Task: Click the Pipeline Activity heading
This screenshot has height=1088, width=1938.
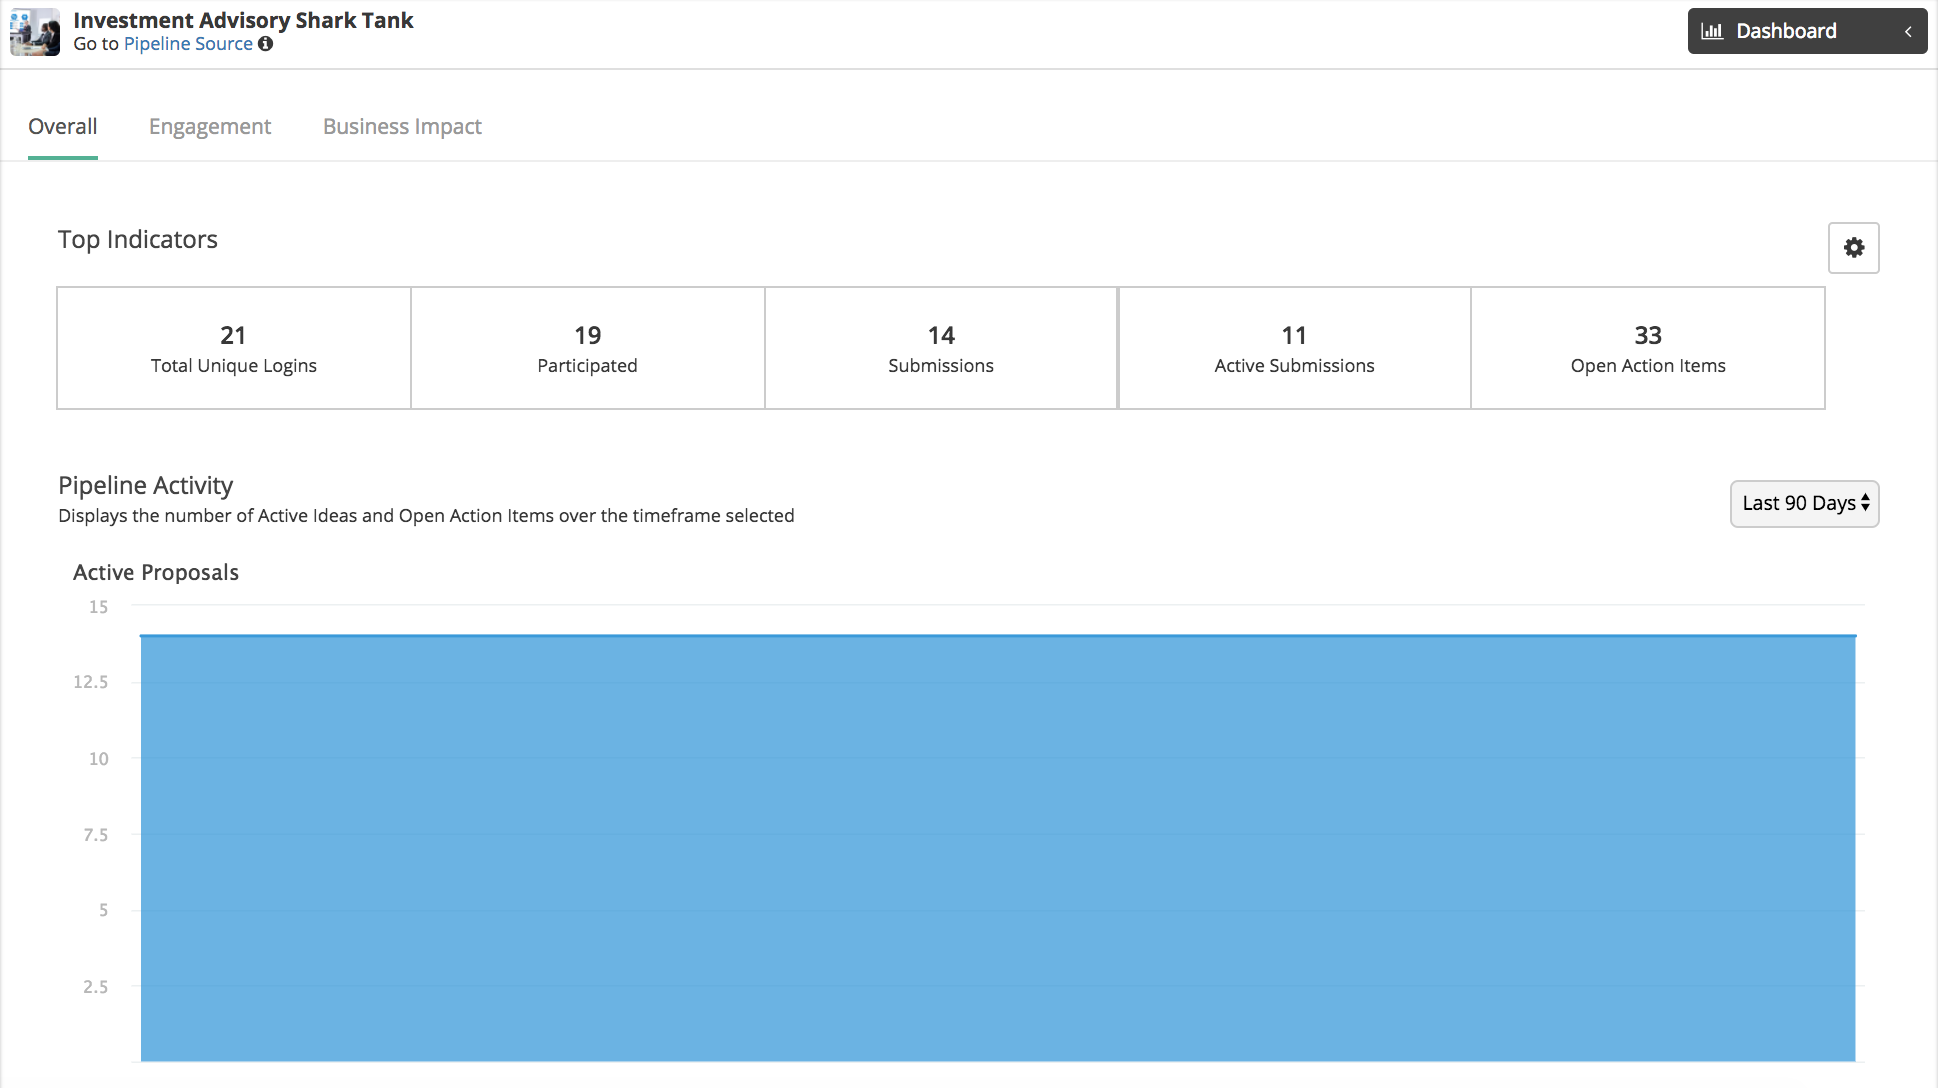Action: pyautogui.click(x=145, y=485)
